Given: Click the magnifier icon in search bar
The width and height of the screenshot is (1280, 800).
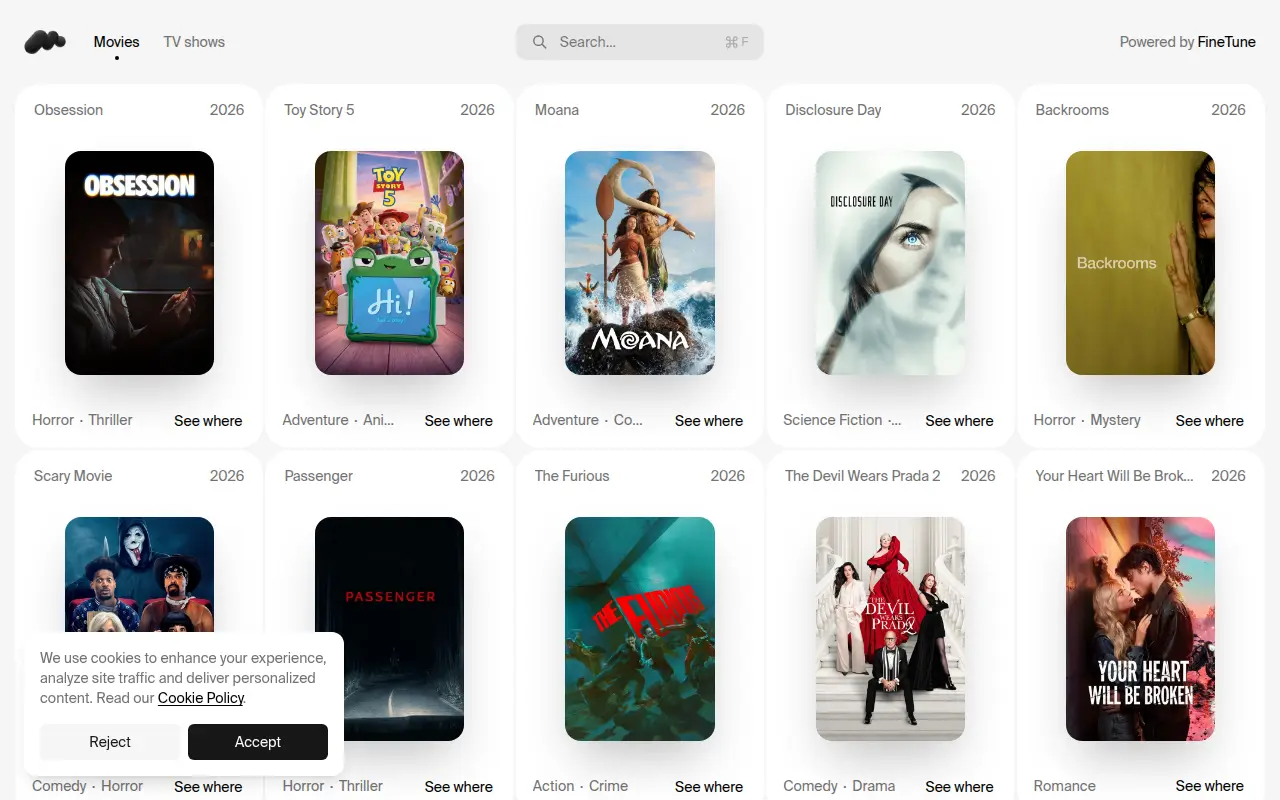Looking at the screenshot, I should 540,42.
